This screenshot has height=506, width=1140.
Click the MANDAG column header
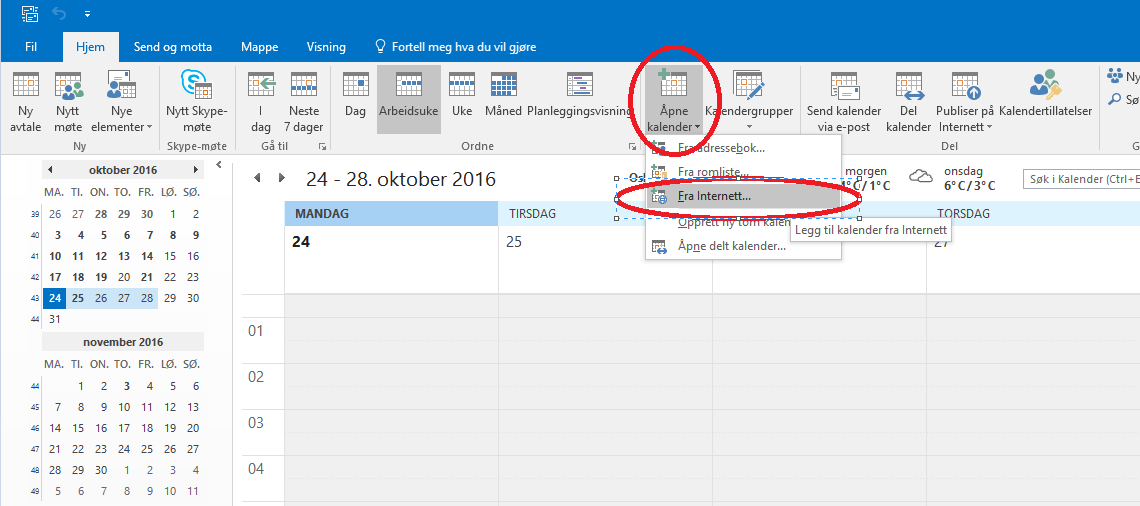coord(391,214)
